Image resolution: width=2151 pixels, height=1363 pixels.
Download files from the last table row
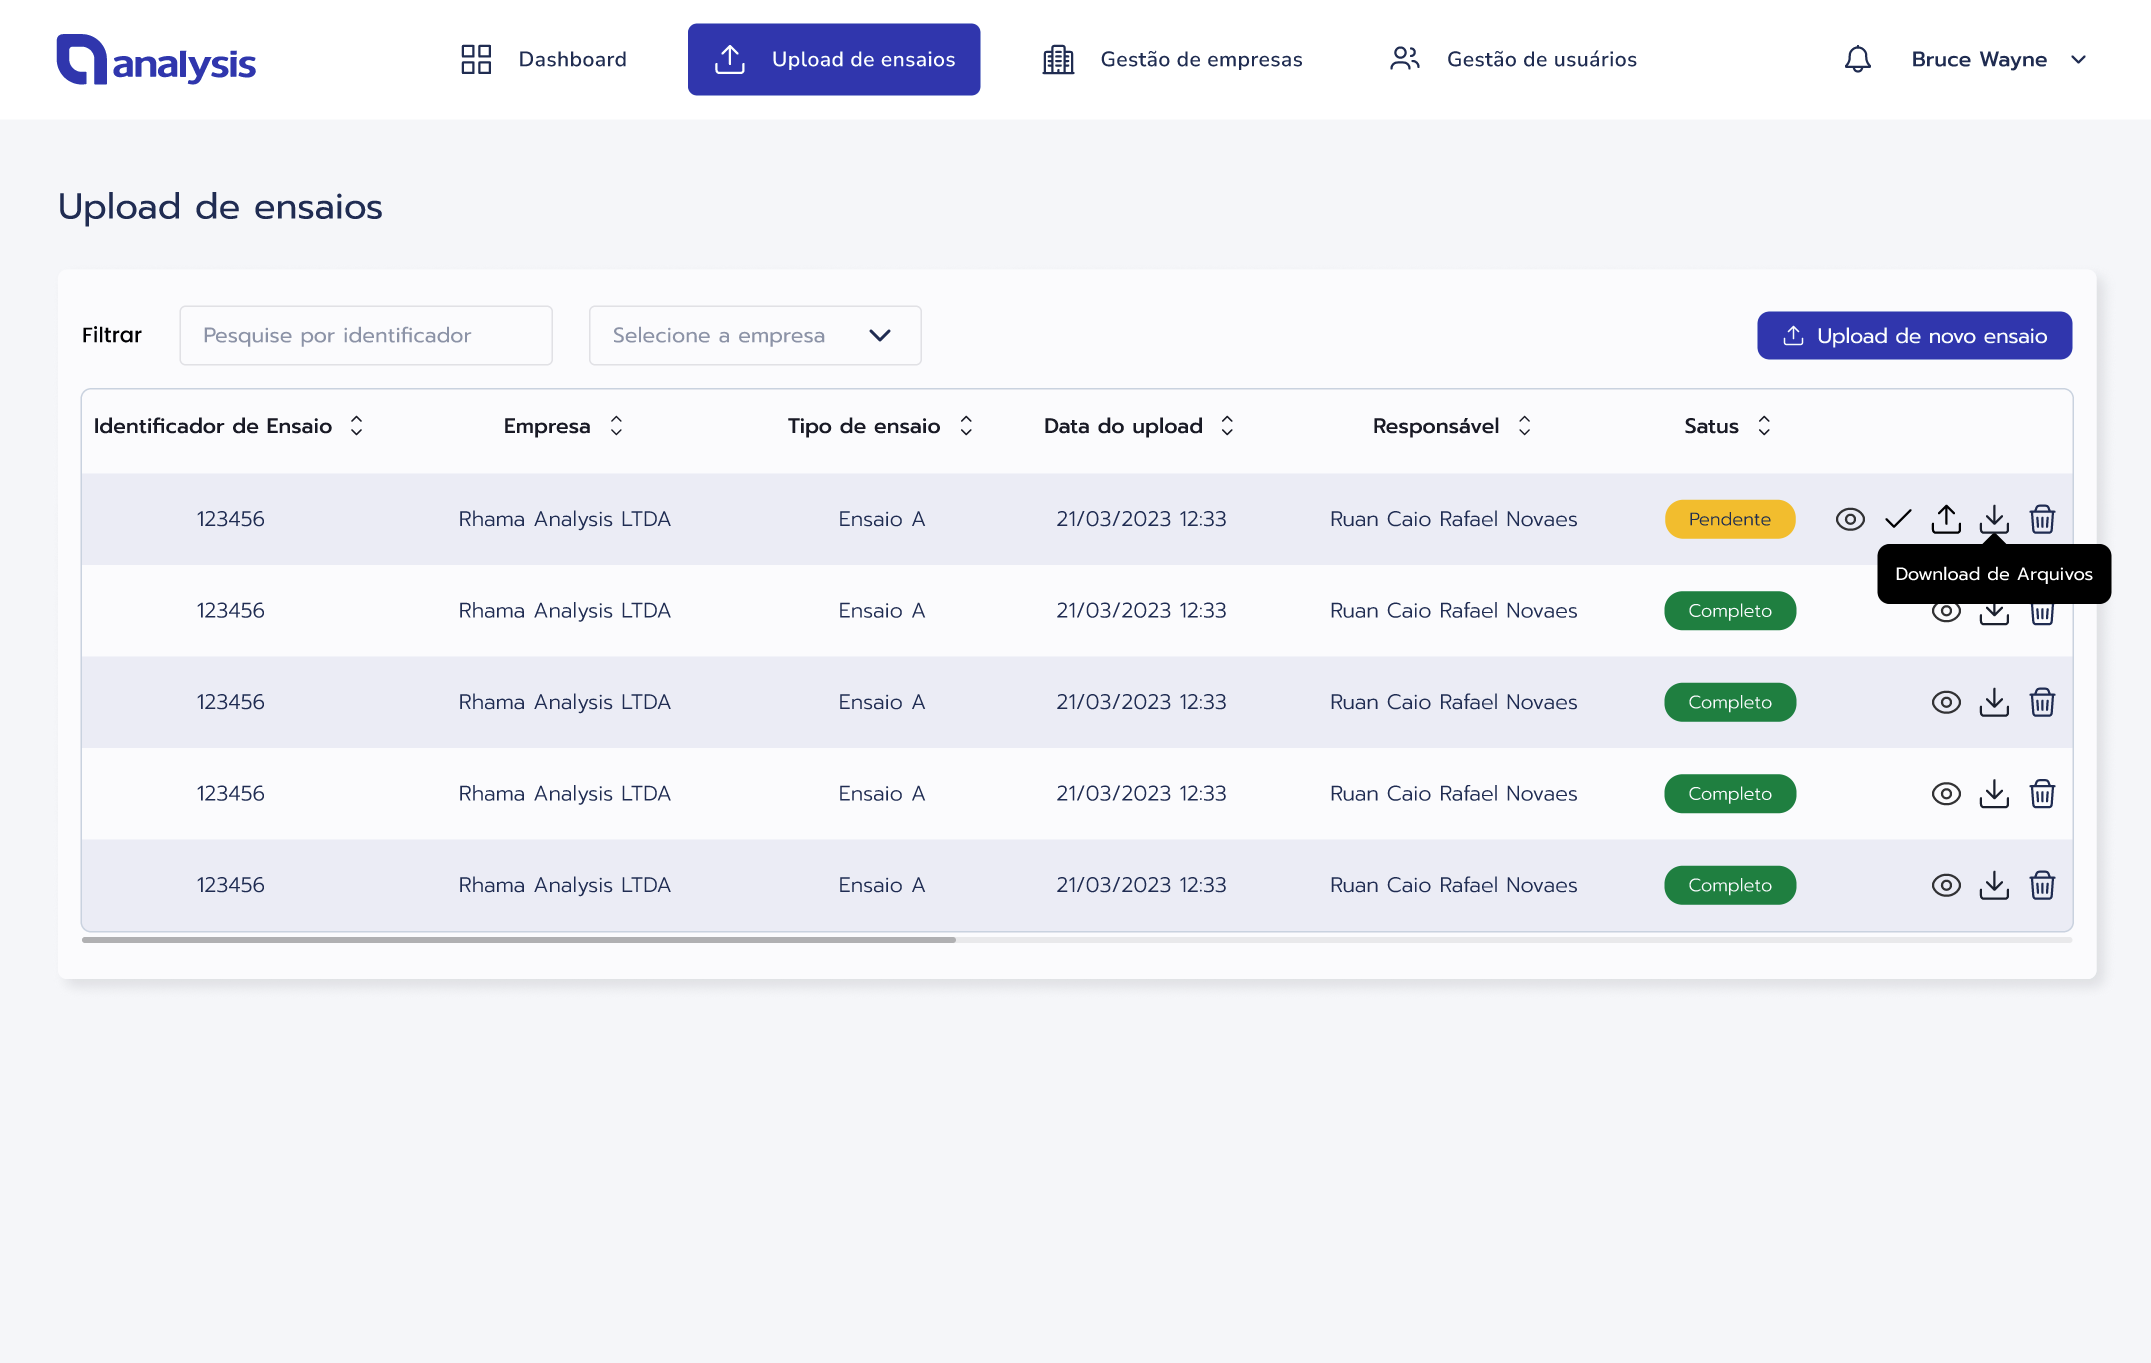tap(1994, 885)
